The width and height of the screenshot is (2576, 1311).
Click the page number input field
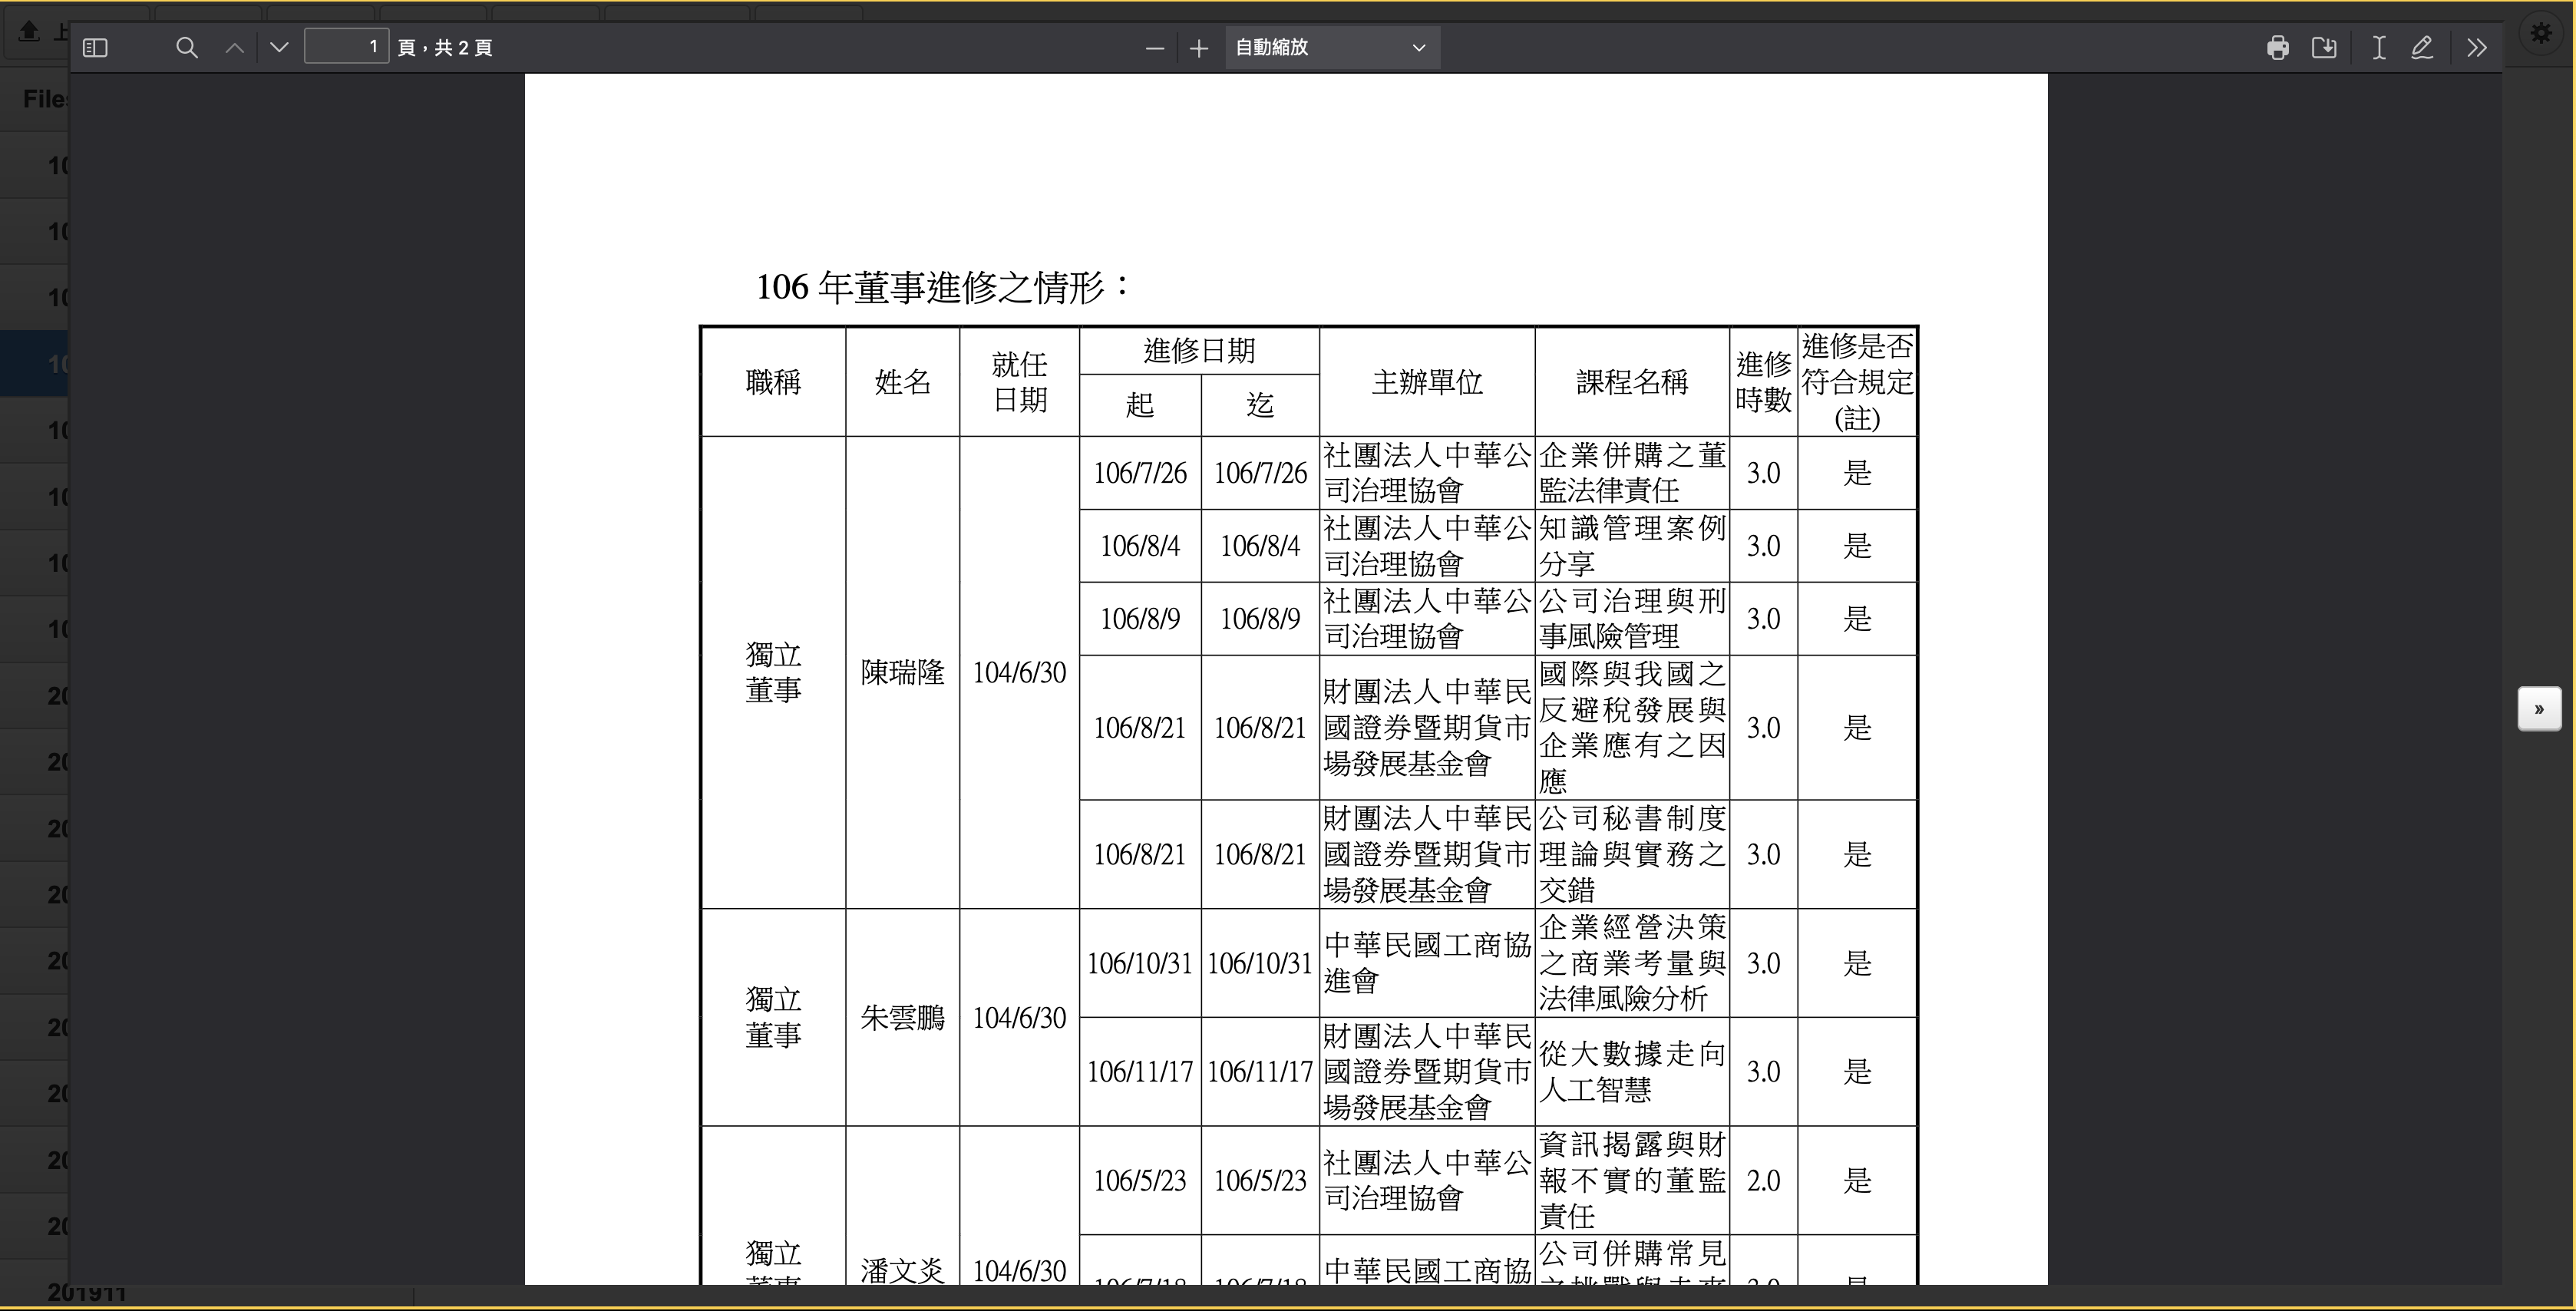click(346, 46)
